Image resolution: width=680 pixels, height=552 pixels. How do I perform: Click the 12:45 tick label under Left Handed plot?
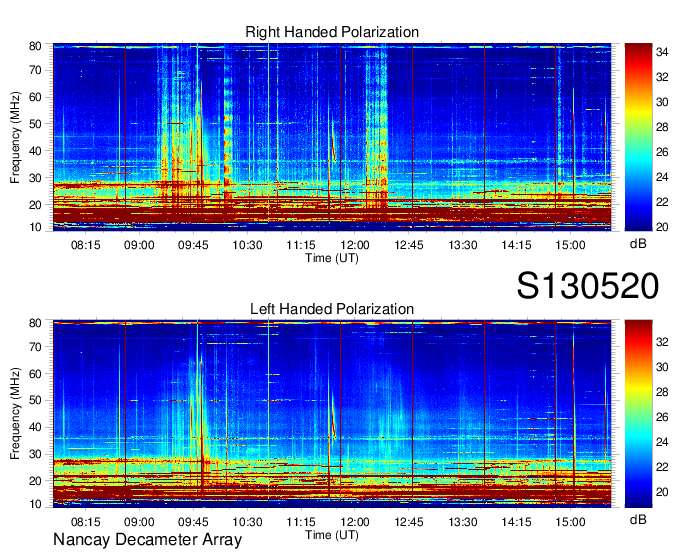pos(409,522)
